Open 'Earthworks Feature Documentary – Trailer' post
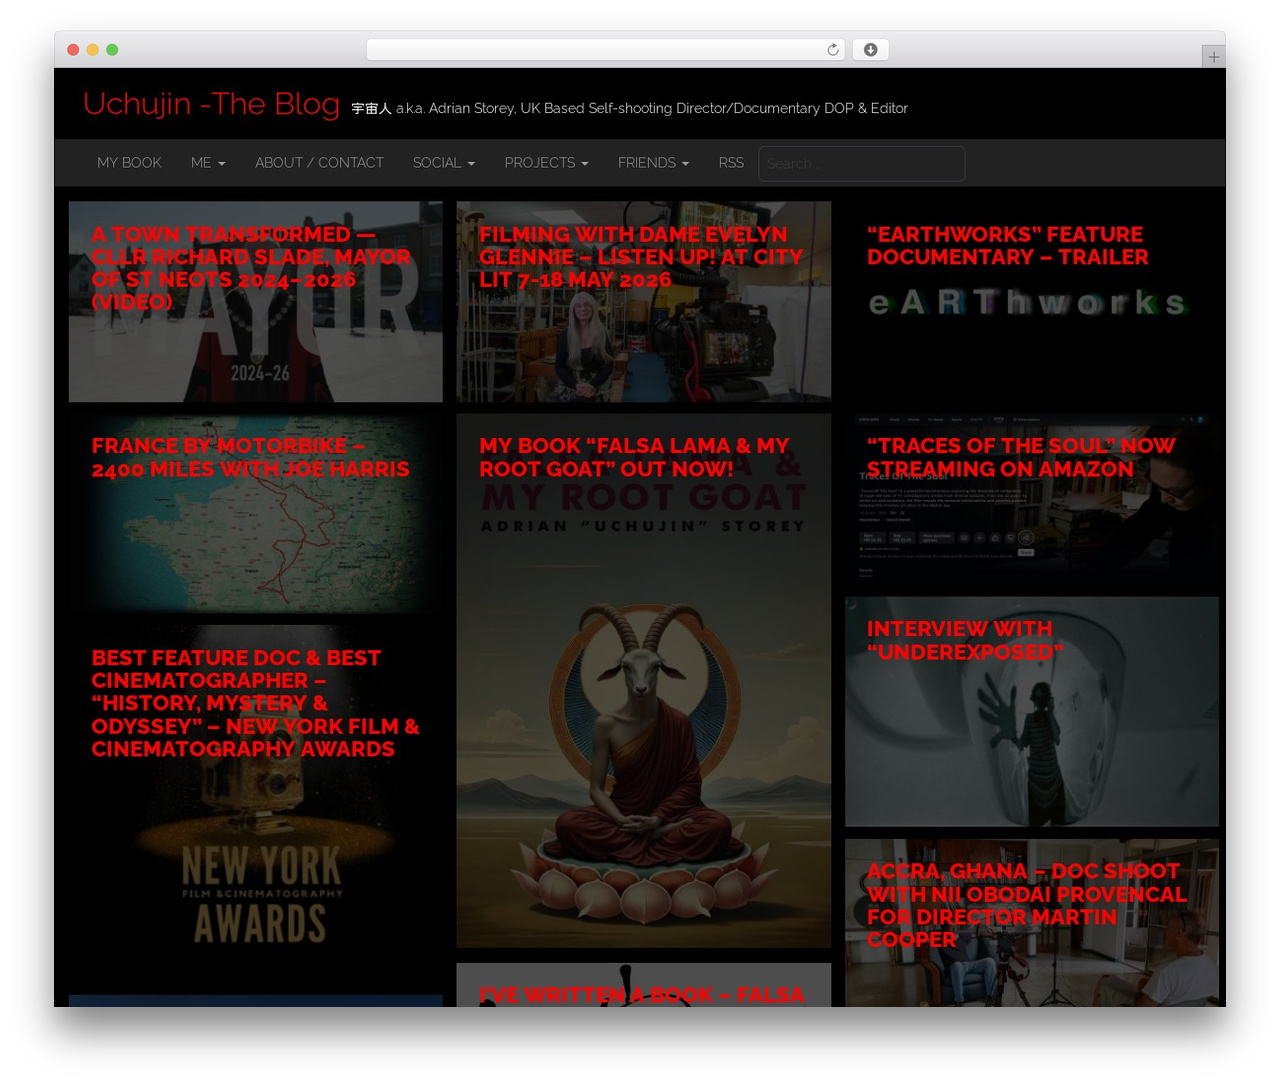The image size is (1280, 1084). [1007, 246]
